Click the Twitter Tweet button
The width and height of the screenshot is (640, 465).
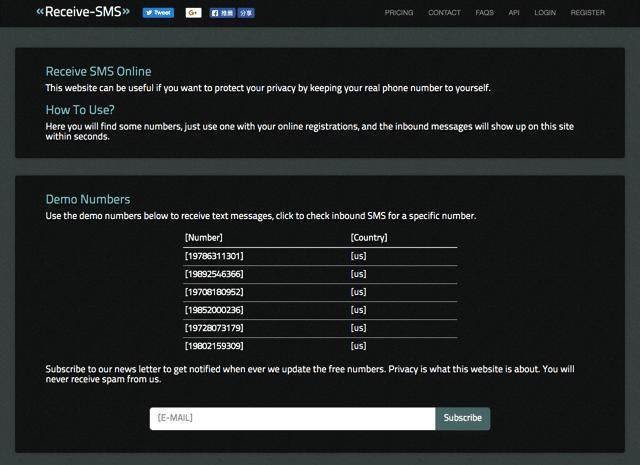pyautogui.click(x=158, y=13)
